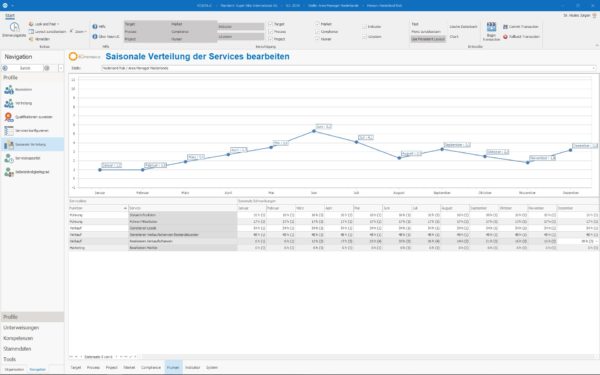
Task: Click the Januar data point on the chart
Action: point(100,170)
